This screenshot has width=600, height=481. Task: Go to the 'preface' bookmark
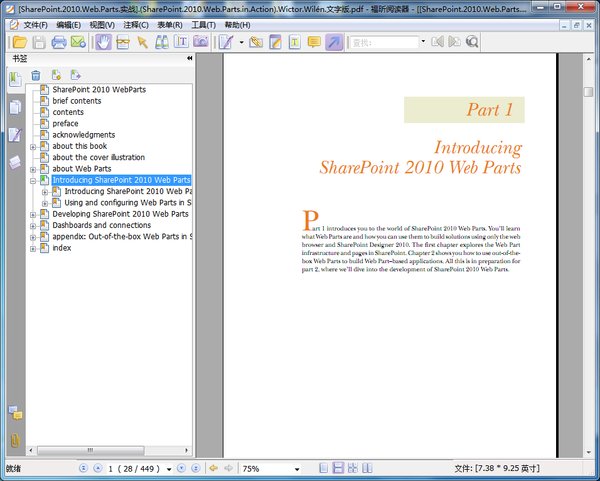click(65, 124)
